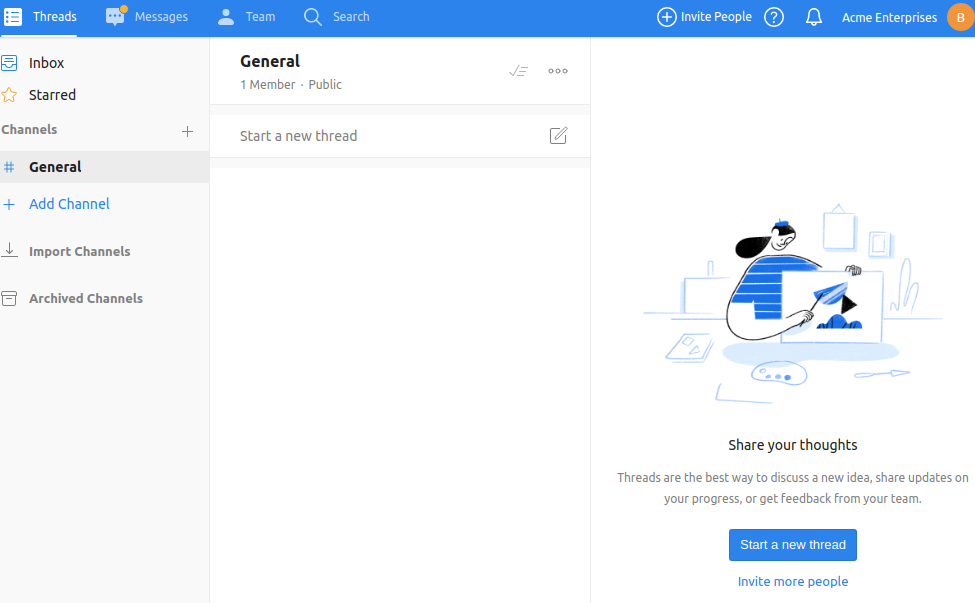
Task: Open the help question mark icon
Action: pos(774,17)
